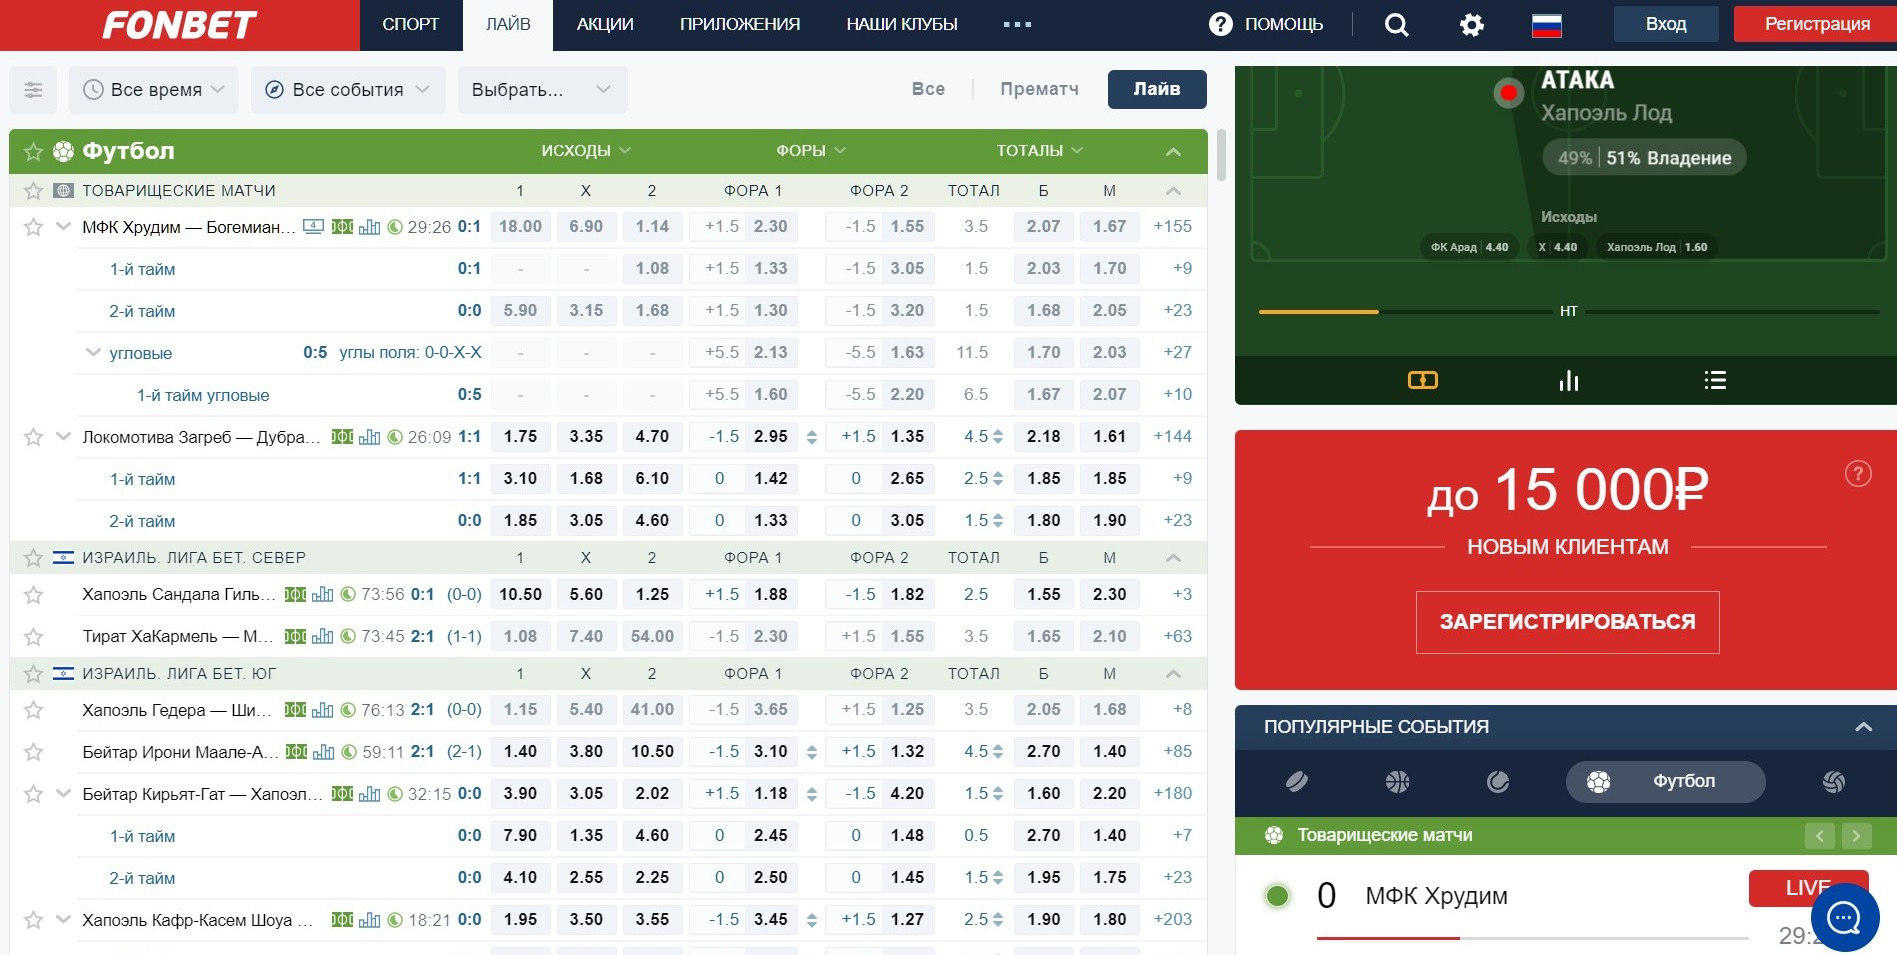Select volleyball icon in popular events
The height and width of the screenshot is (955, 1897).
pyautogui.click(x=1833, y=782)
